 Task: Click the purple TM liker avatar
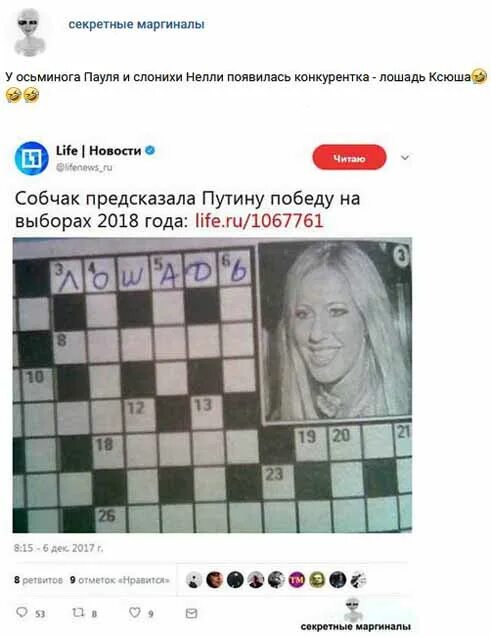(296, 580)
